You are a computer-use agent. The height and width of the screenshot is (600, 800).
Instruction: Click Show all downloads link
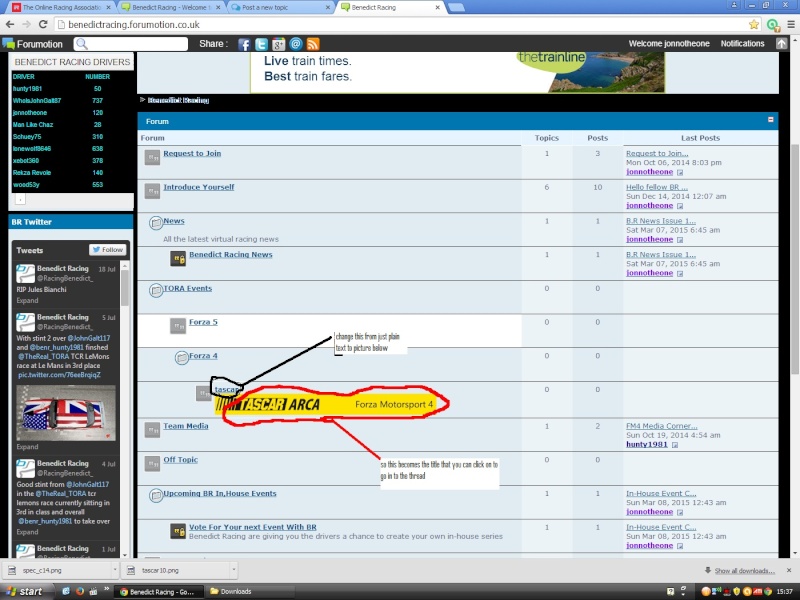tap(744, 570)
